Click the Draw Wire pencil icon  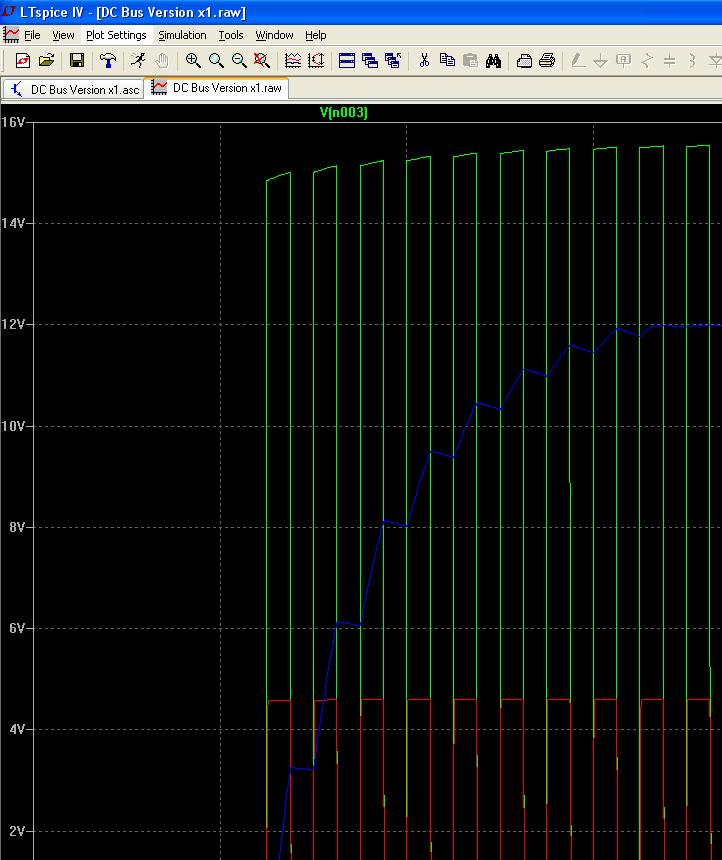tap(577, 60)
